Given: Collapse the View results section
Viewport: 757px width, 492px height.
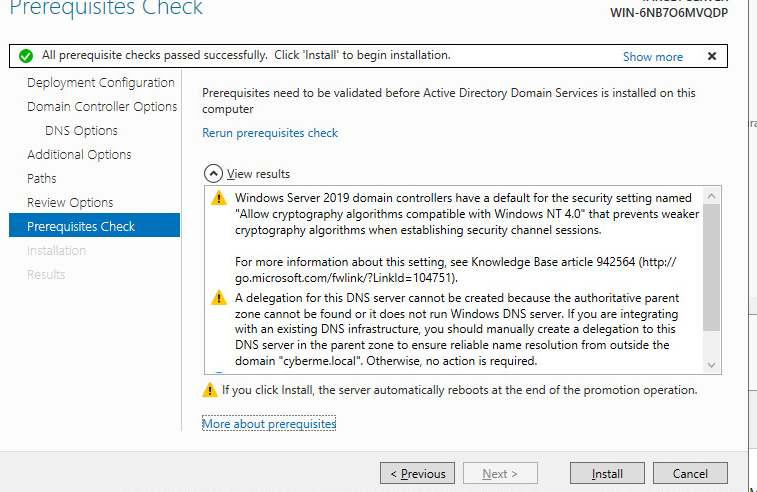Looking at the screenshot, I should (211, 174).
